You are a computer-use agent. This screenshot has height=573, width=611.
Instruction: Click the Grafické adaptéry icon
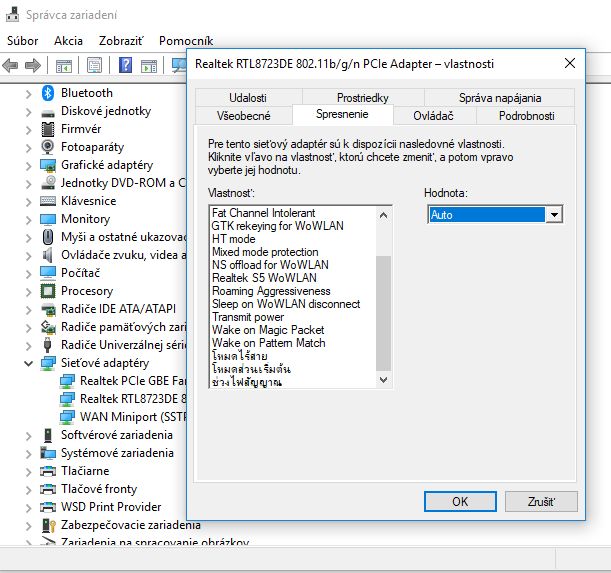[48, 165]
